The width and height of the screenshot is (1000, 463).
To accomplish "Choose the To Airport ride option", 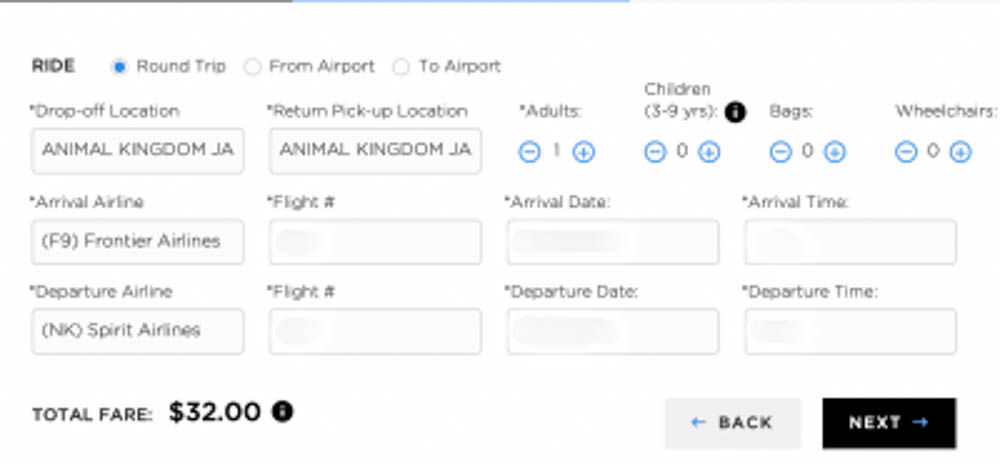I will click(401, 66).
